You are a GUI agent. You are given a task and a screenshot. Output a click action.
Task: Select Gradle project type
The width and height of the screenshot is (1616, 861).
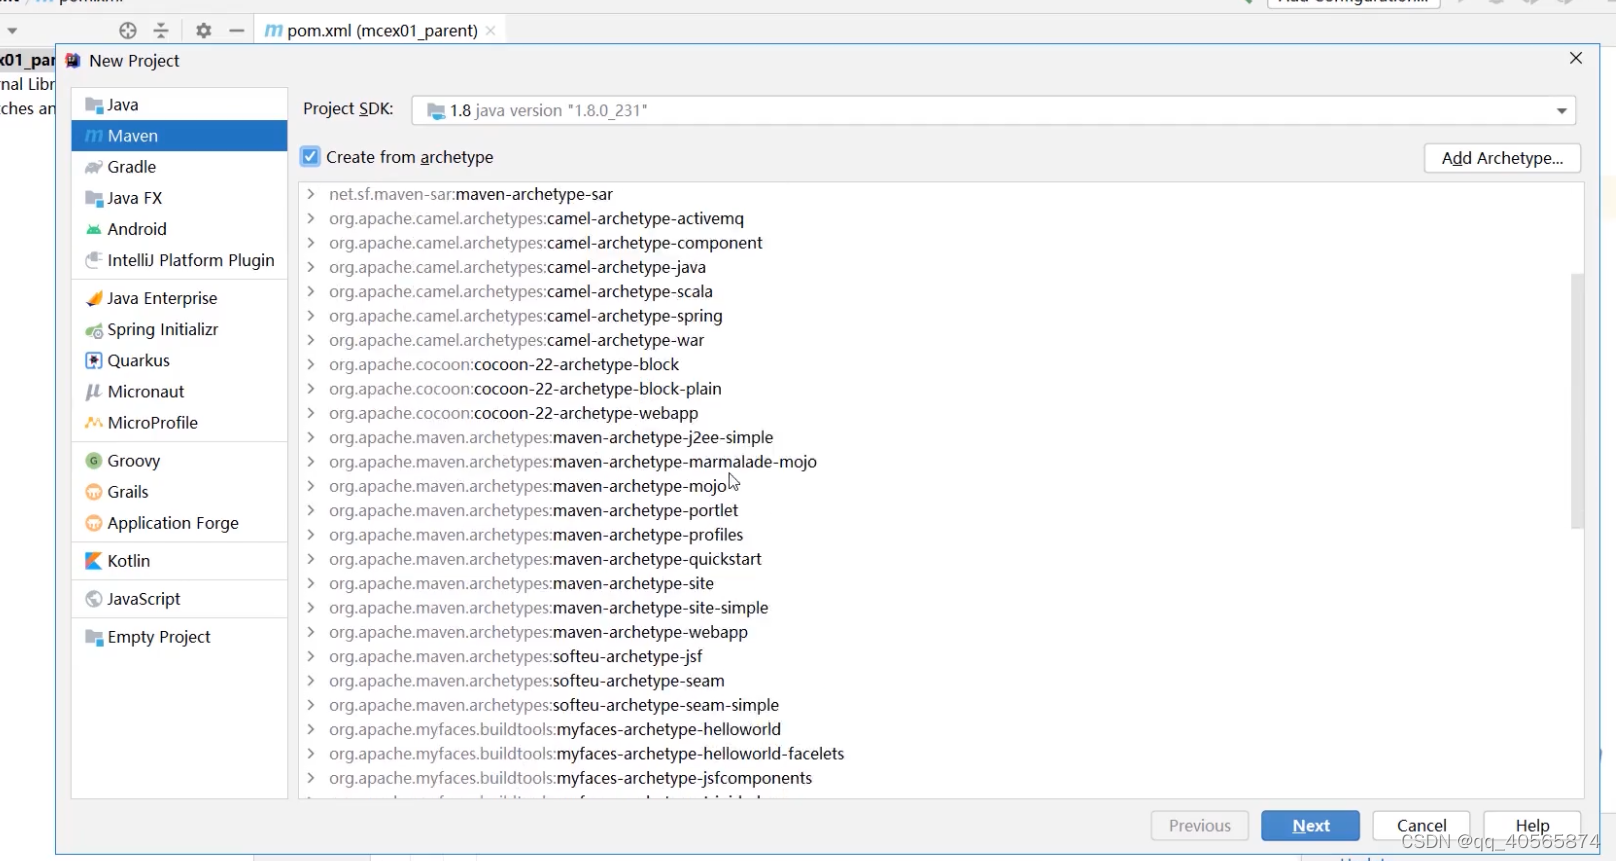(179, 167)
